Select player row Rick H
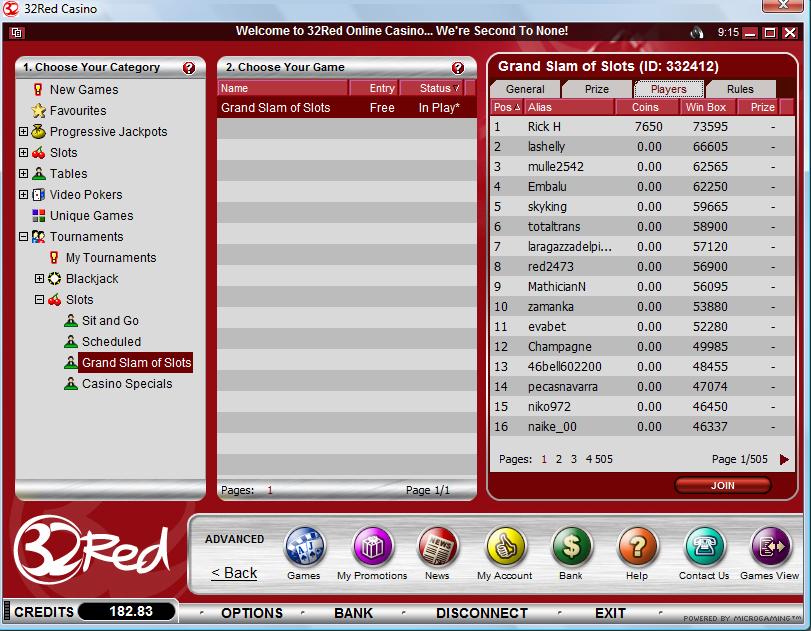 click(x=642, y=126)
